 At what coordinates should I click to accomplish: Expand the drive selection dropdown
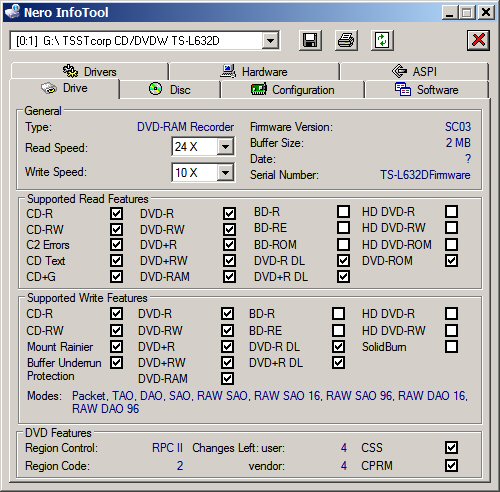270,41
